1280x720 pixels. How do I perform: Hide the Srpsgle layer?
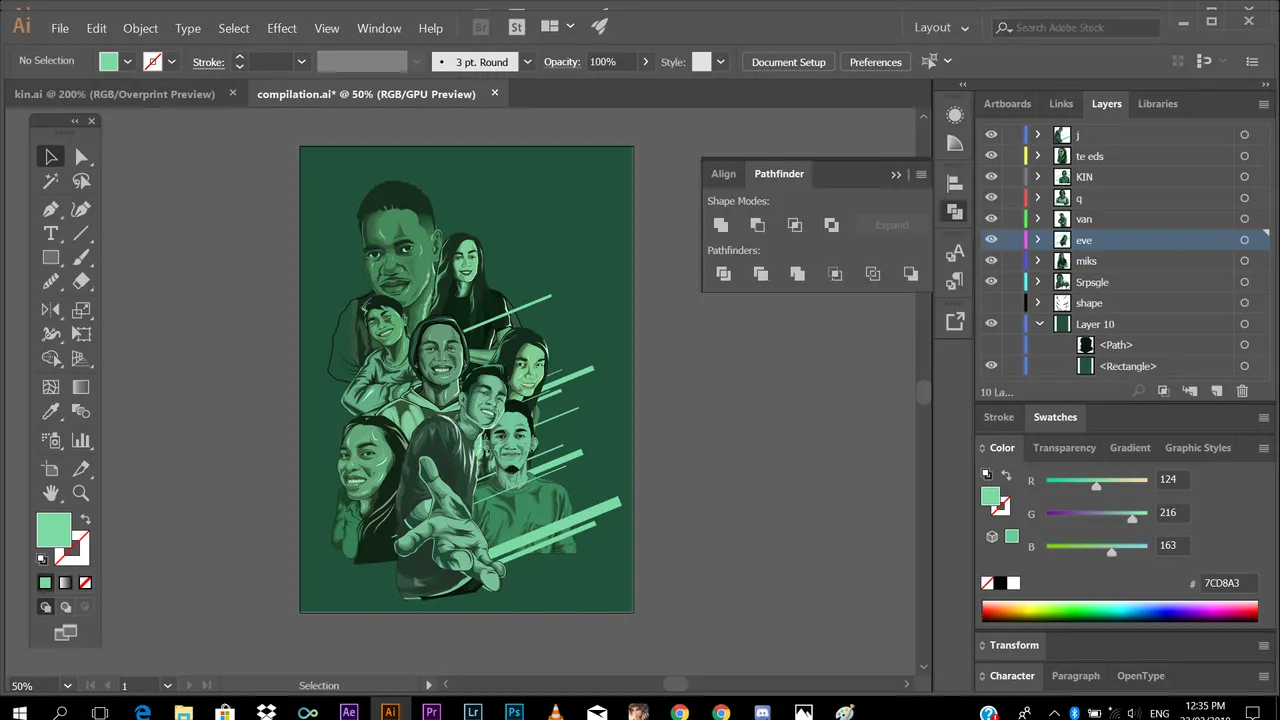991,282
